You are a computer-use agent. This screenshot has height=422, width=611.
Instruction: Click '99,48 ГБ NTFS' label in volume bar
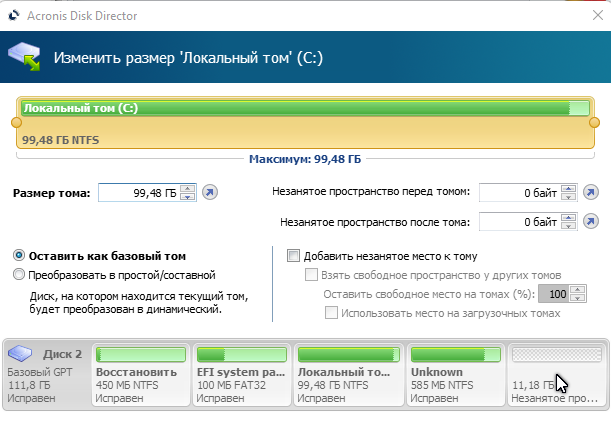60,140
